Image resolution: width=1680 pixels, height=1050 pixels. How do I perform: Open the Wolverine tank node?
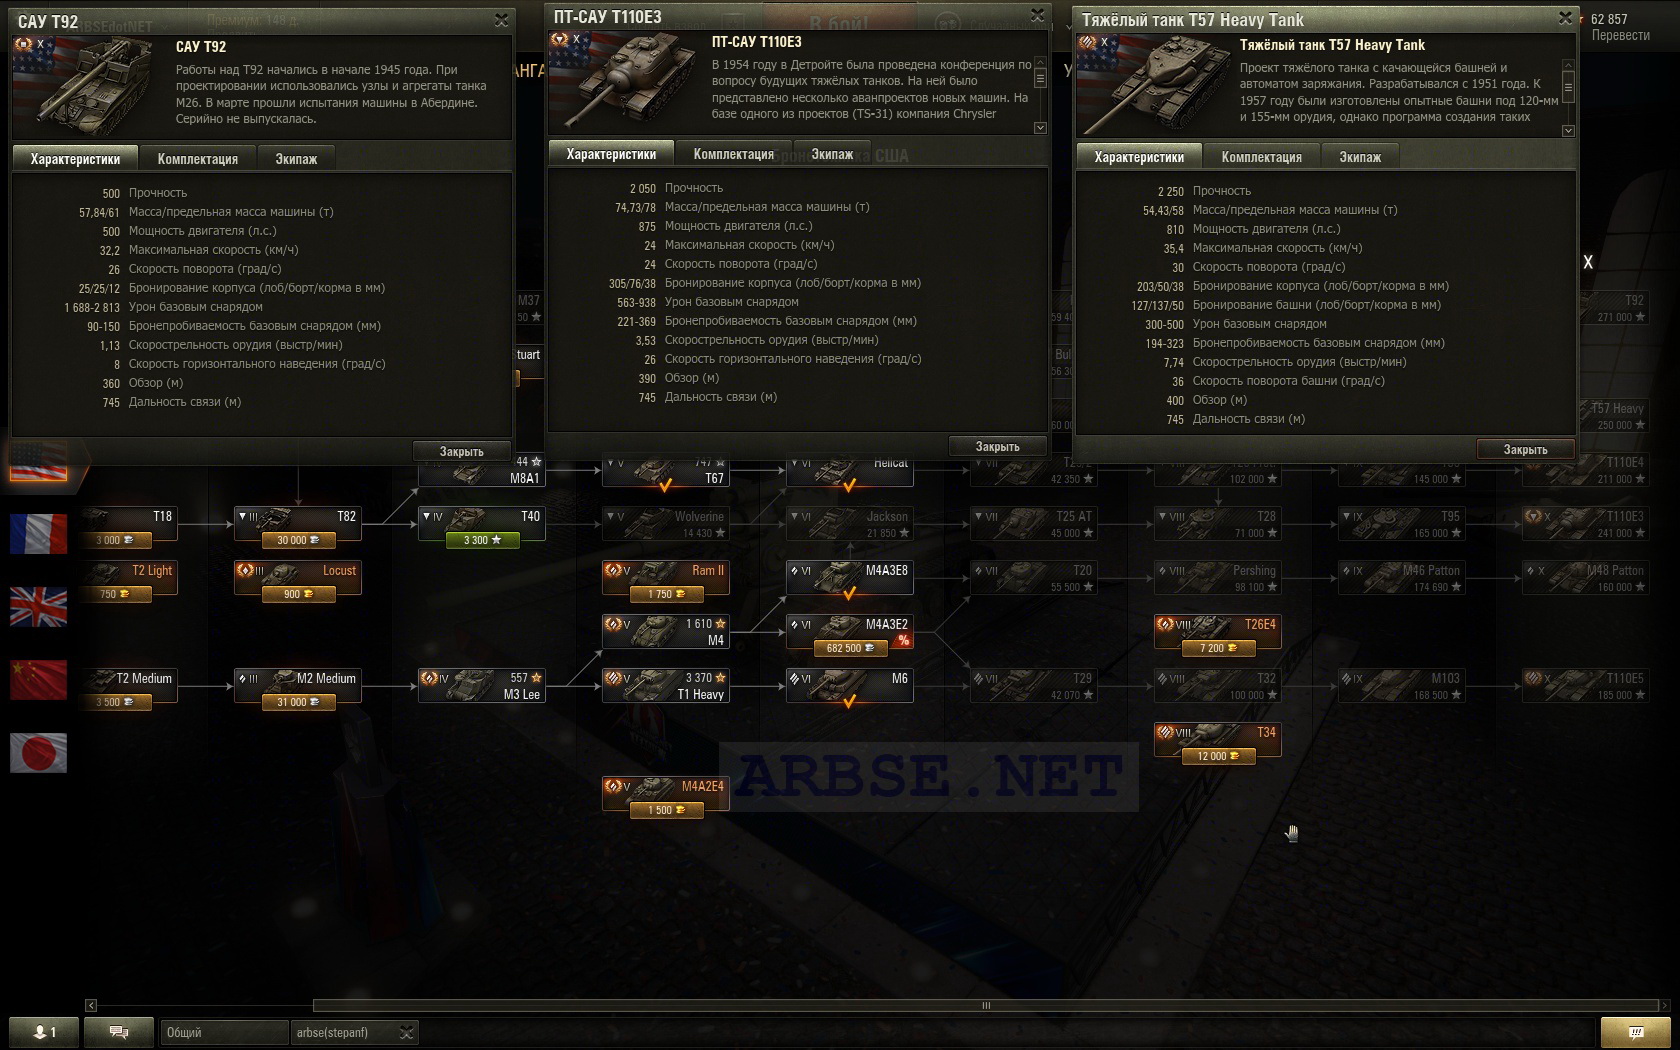tap(666, 525)
